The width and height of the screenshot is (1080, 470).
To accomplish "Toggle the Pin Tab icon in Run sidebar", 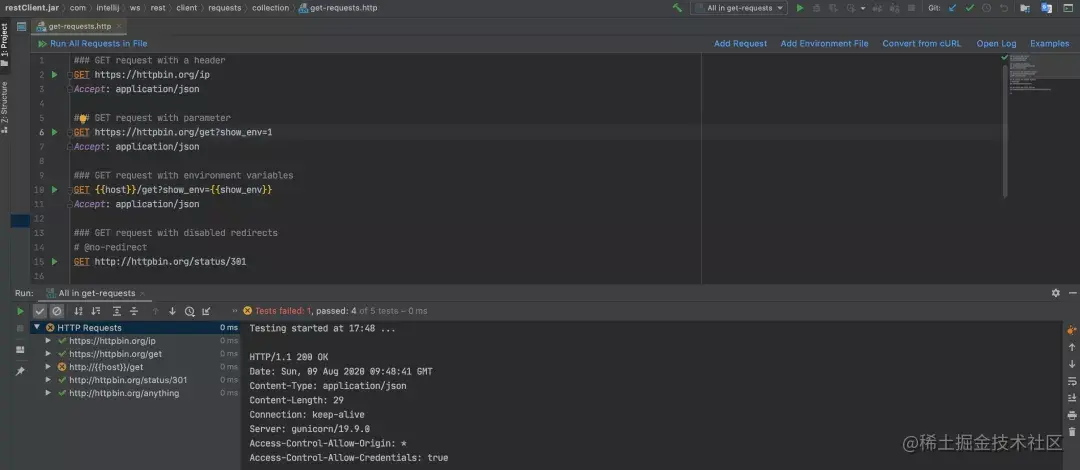I will tap(20, 371).
